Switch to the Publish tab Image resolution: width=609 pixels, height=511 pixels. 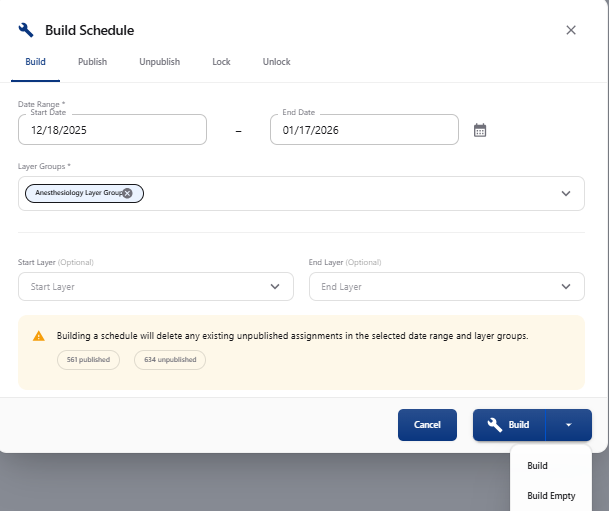tap(92, 62)
